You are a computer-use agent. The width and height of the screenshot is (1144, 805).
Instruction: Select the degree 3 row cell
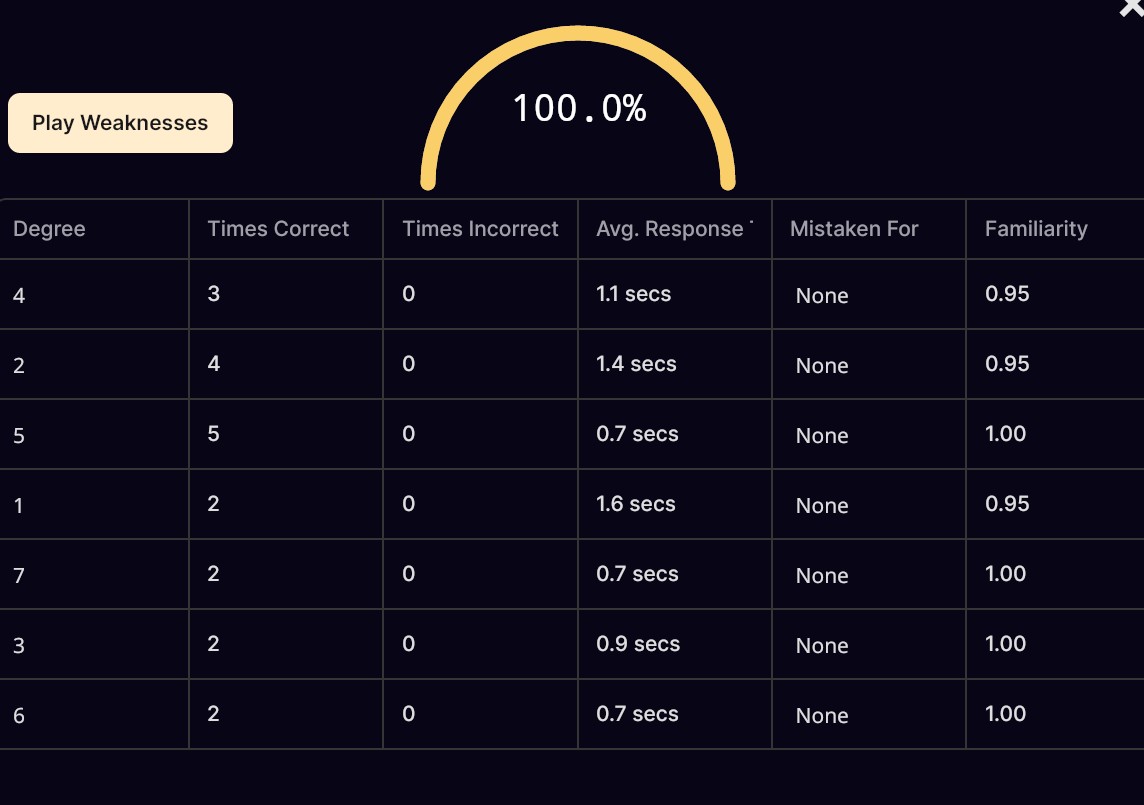[x=94, y=644]
